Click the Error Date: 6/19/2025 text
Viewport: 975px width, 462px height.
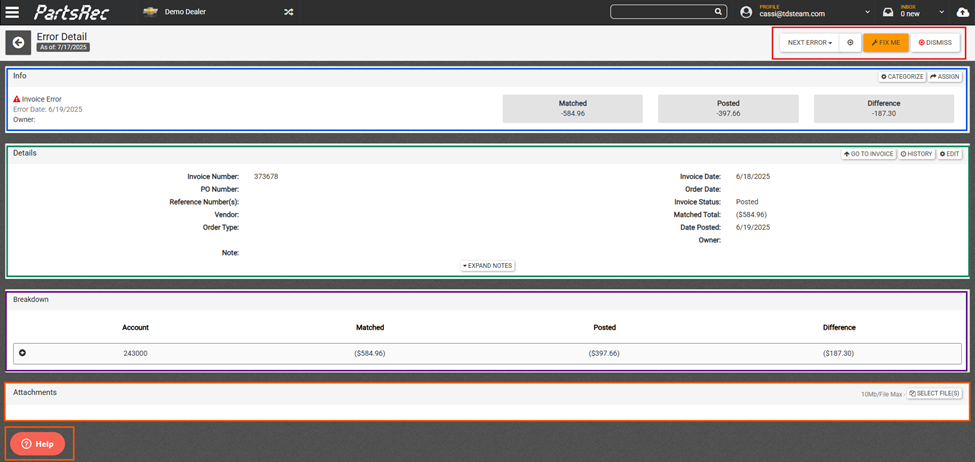click(x=48, y=109)
